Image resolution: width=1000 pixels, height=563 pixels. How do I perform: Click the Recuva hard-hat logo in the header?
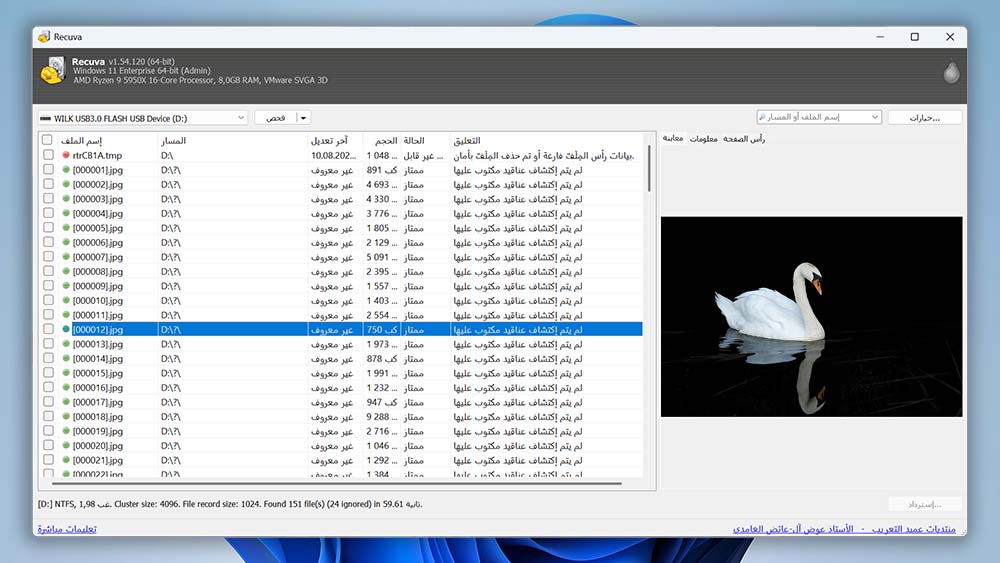pos(53,70)
